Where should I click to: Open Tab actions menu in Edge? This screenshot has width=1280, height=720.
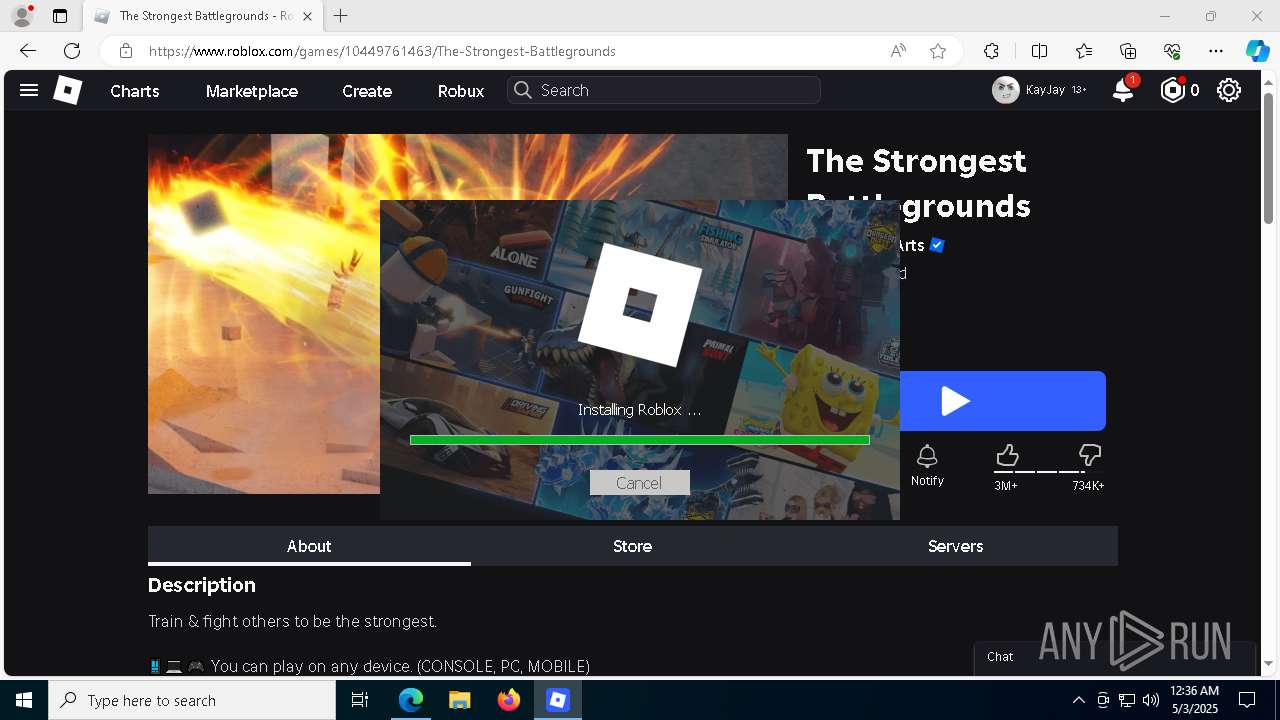click(60, 16)
